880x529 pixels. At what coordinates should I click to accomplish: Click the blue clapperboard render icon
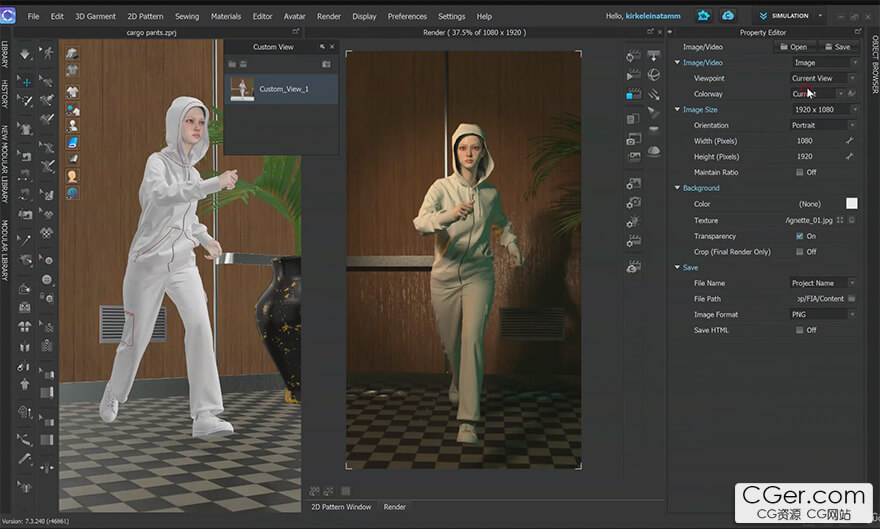click(633, 94)
